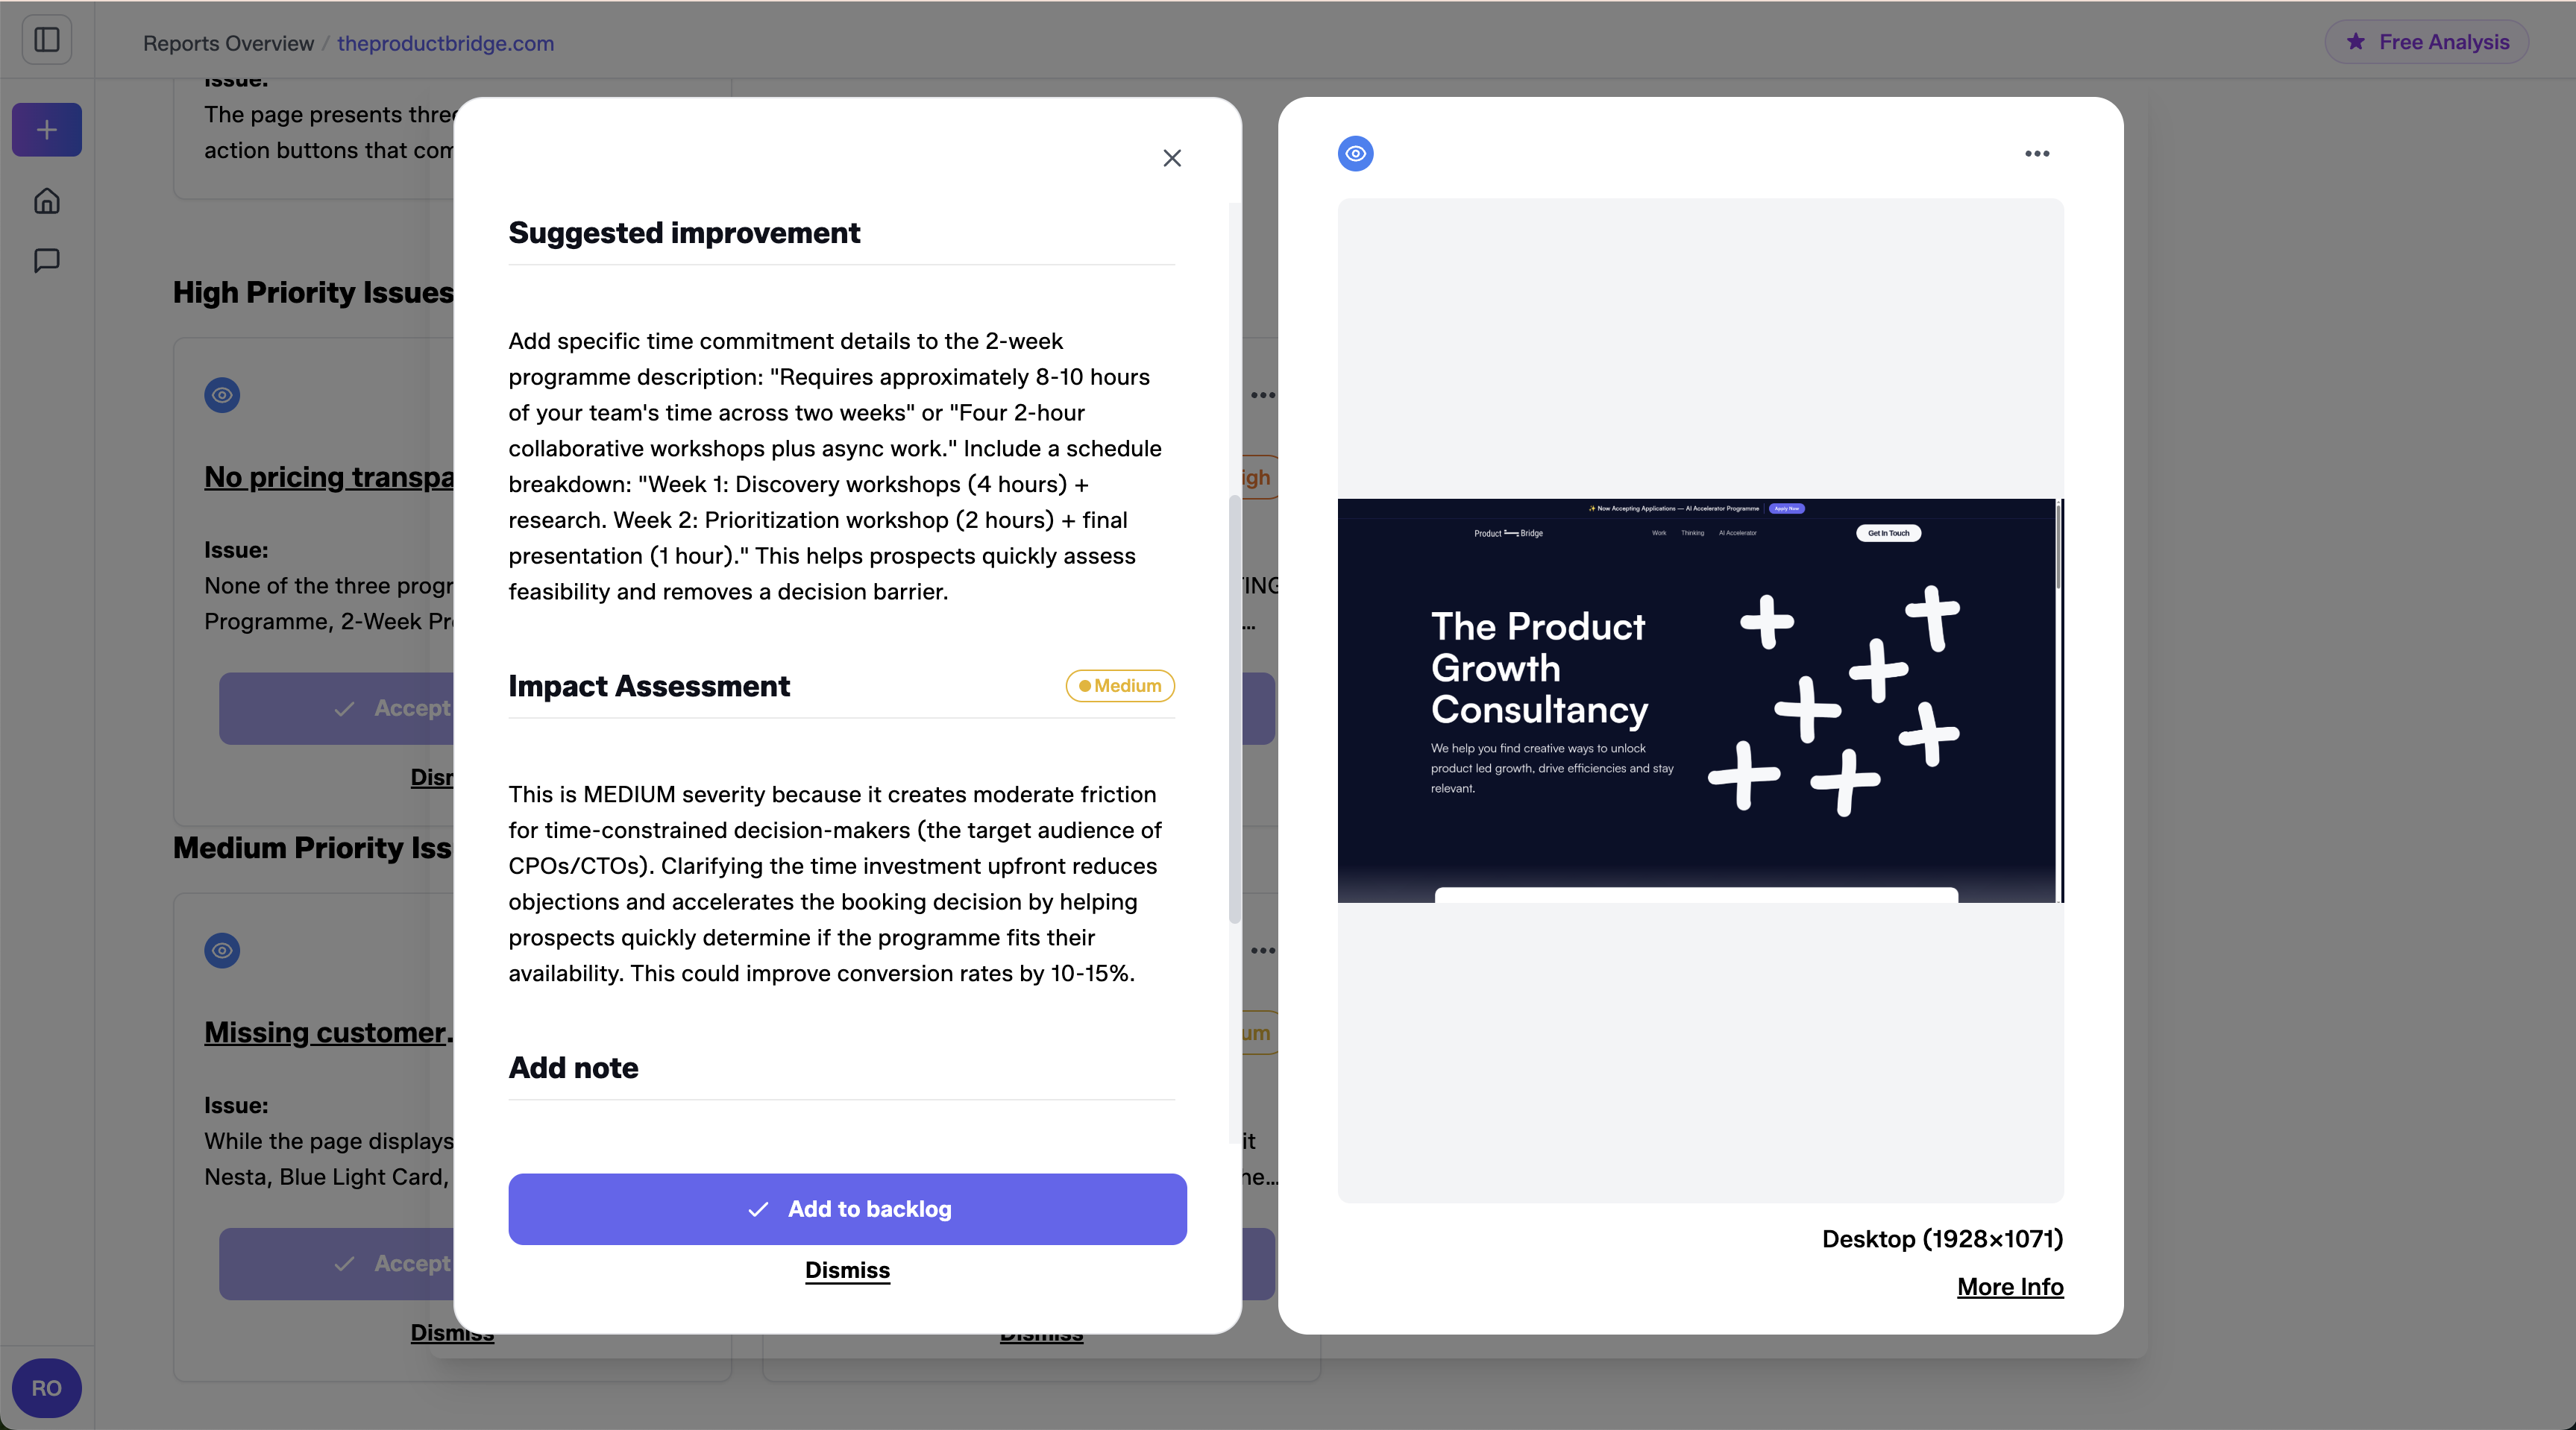Click the modal scrollbar on the dialog

click(1234, 700)
